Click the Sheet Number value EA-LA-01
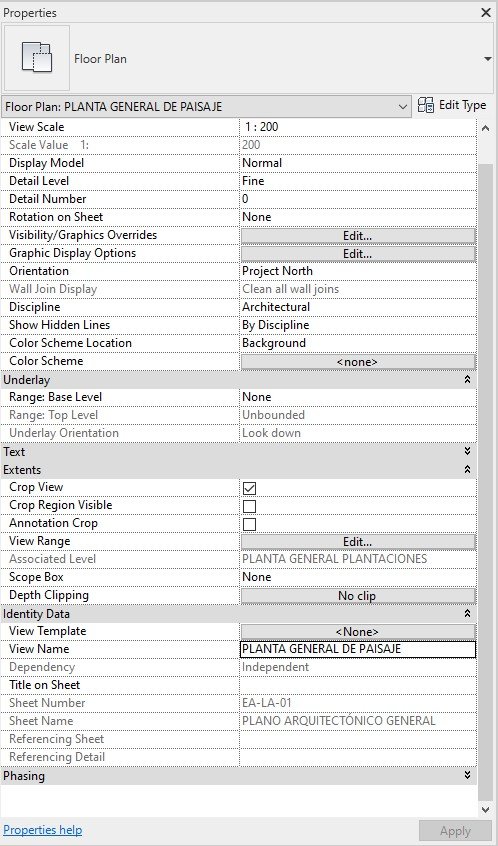Image resolution: width=498 pixels, height=846 pixels. click(x=267, y=703)
